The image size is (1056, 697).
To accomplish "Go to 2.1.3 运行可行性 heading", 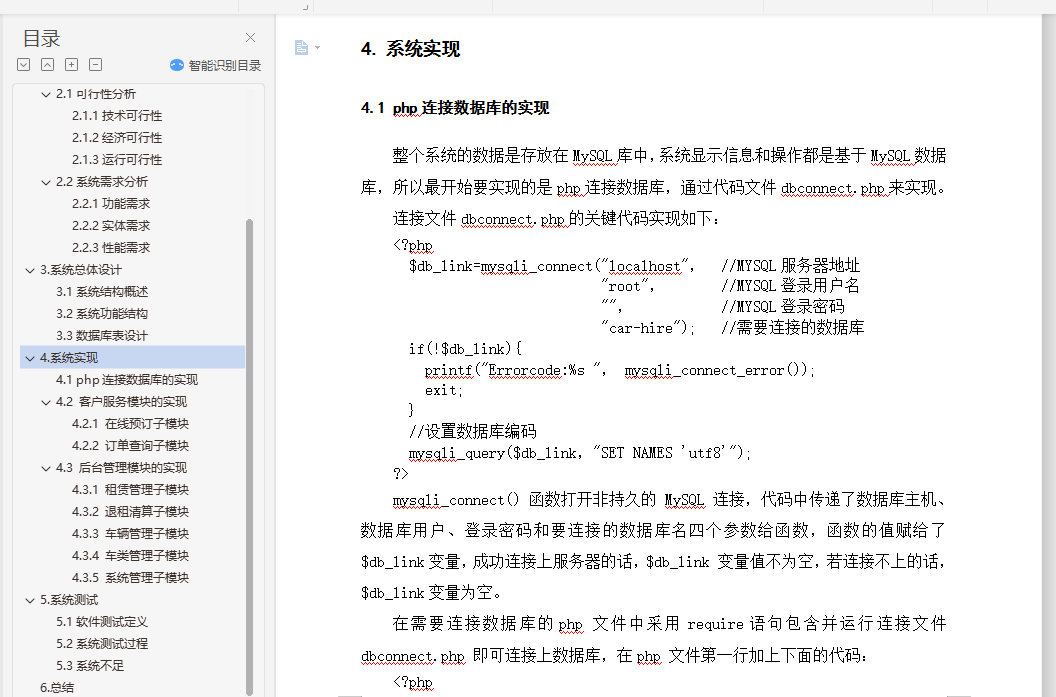I will click(x=117, y=160).
